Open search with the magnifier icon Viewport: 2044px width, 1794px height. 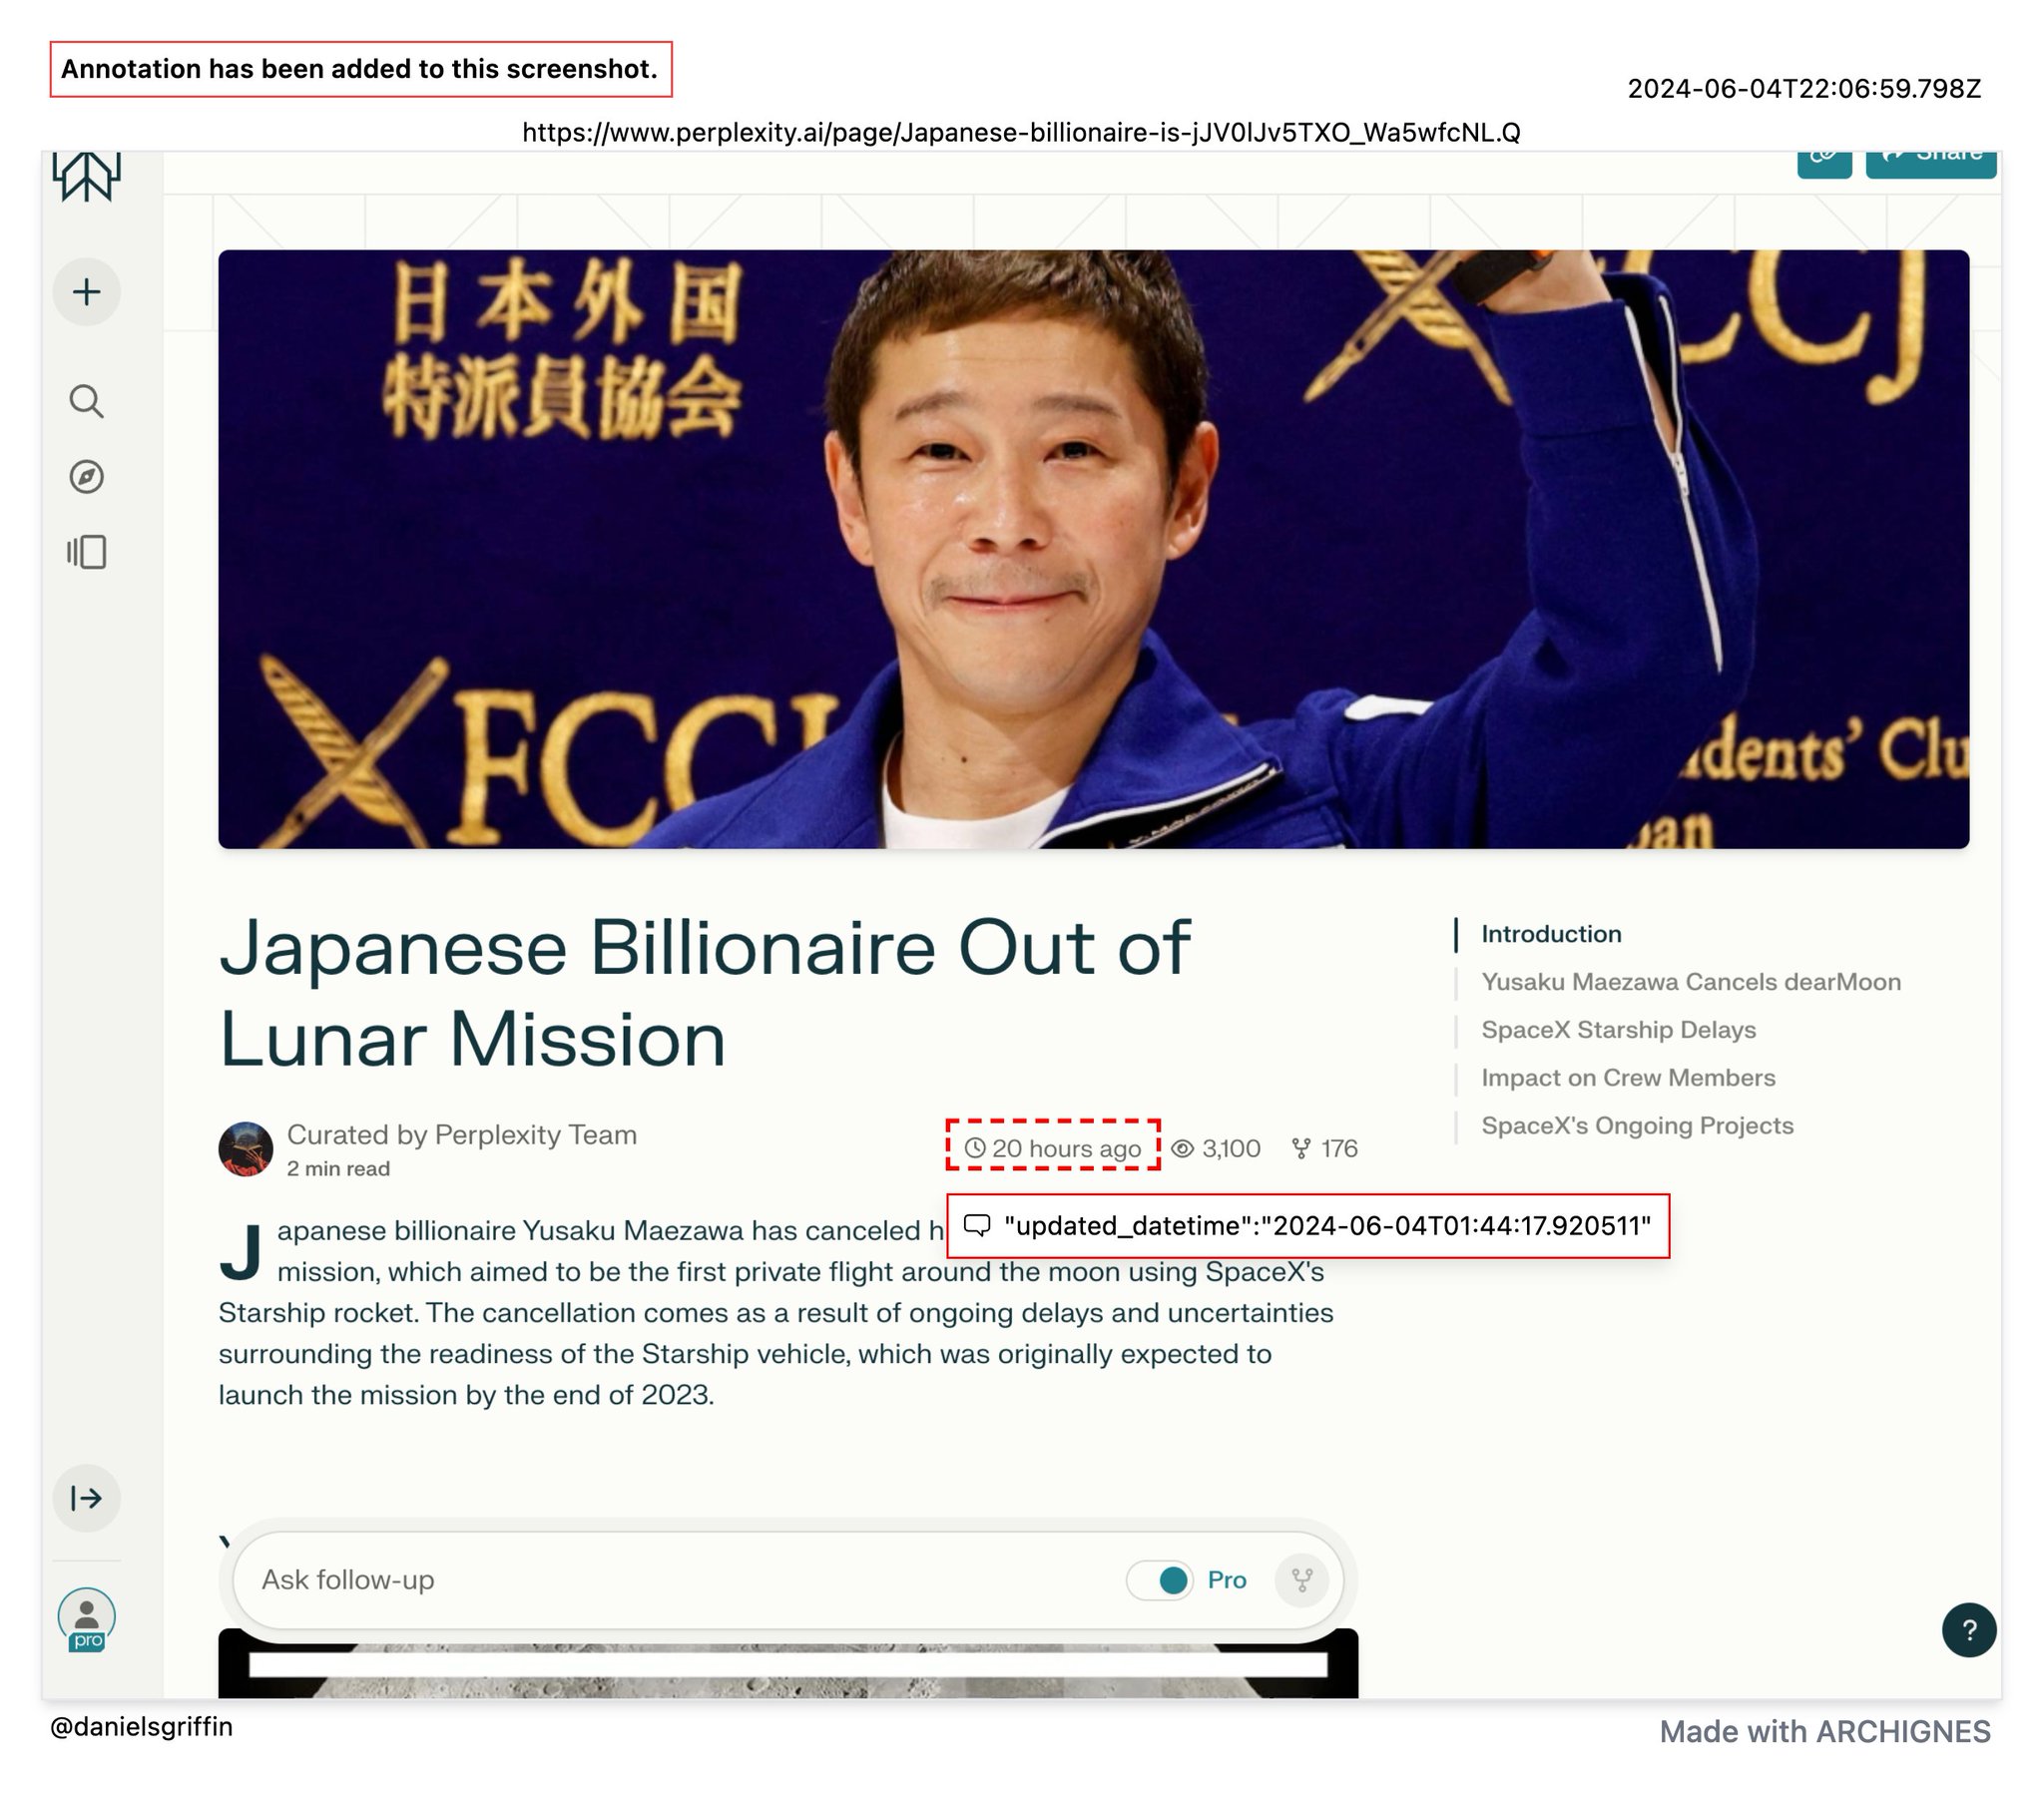click(87, 401)
